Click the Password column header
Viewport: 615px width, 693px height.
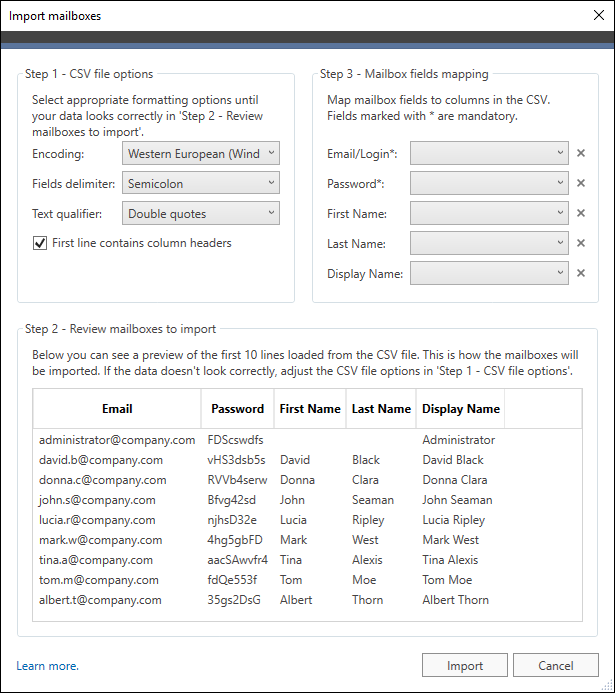(x=237, y=409)
